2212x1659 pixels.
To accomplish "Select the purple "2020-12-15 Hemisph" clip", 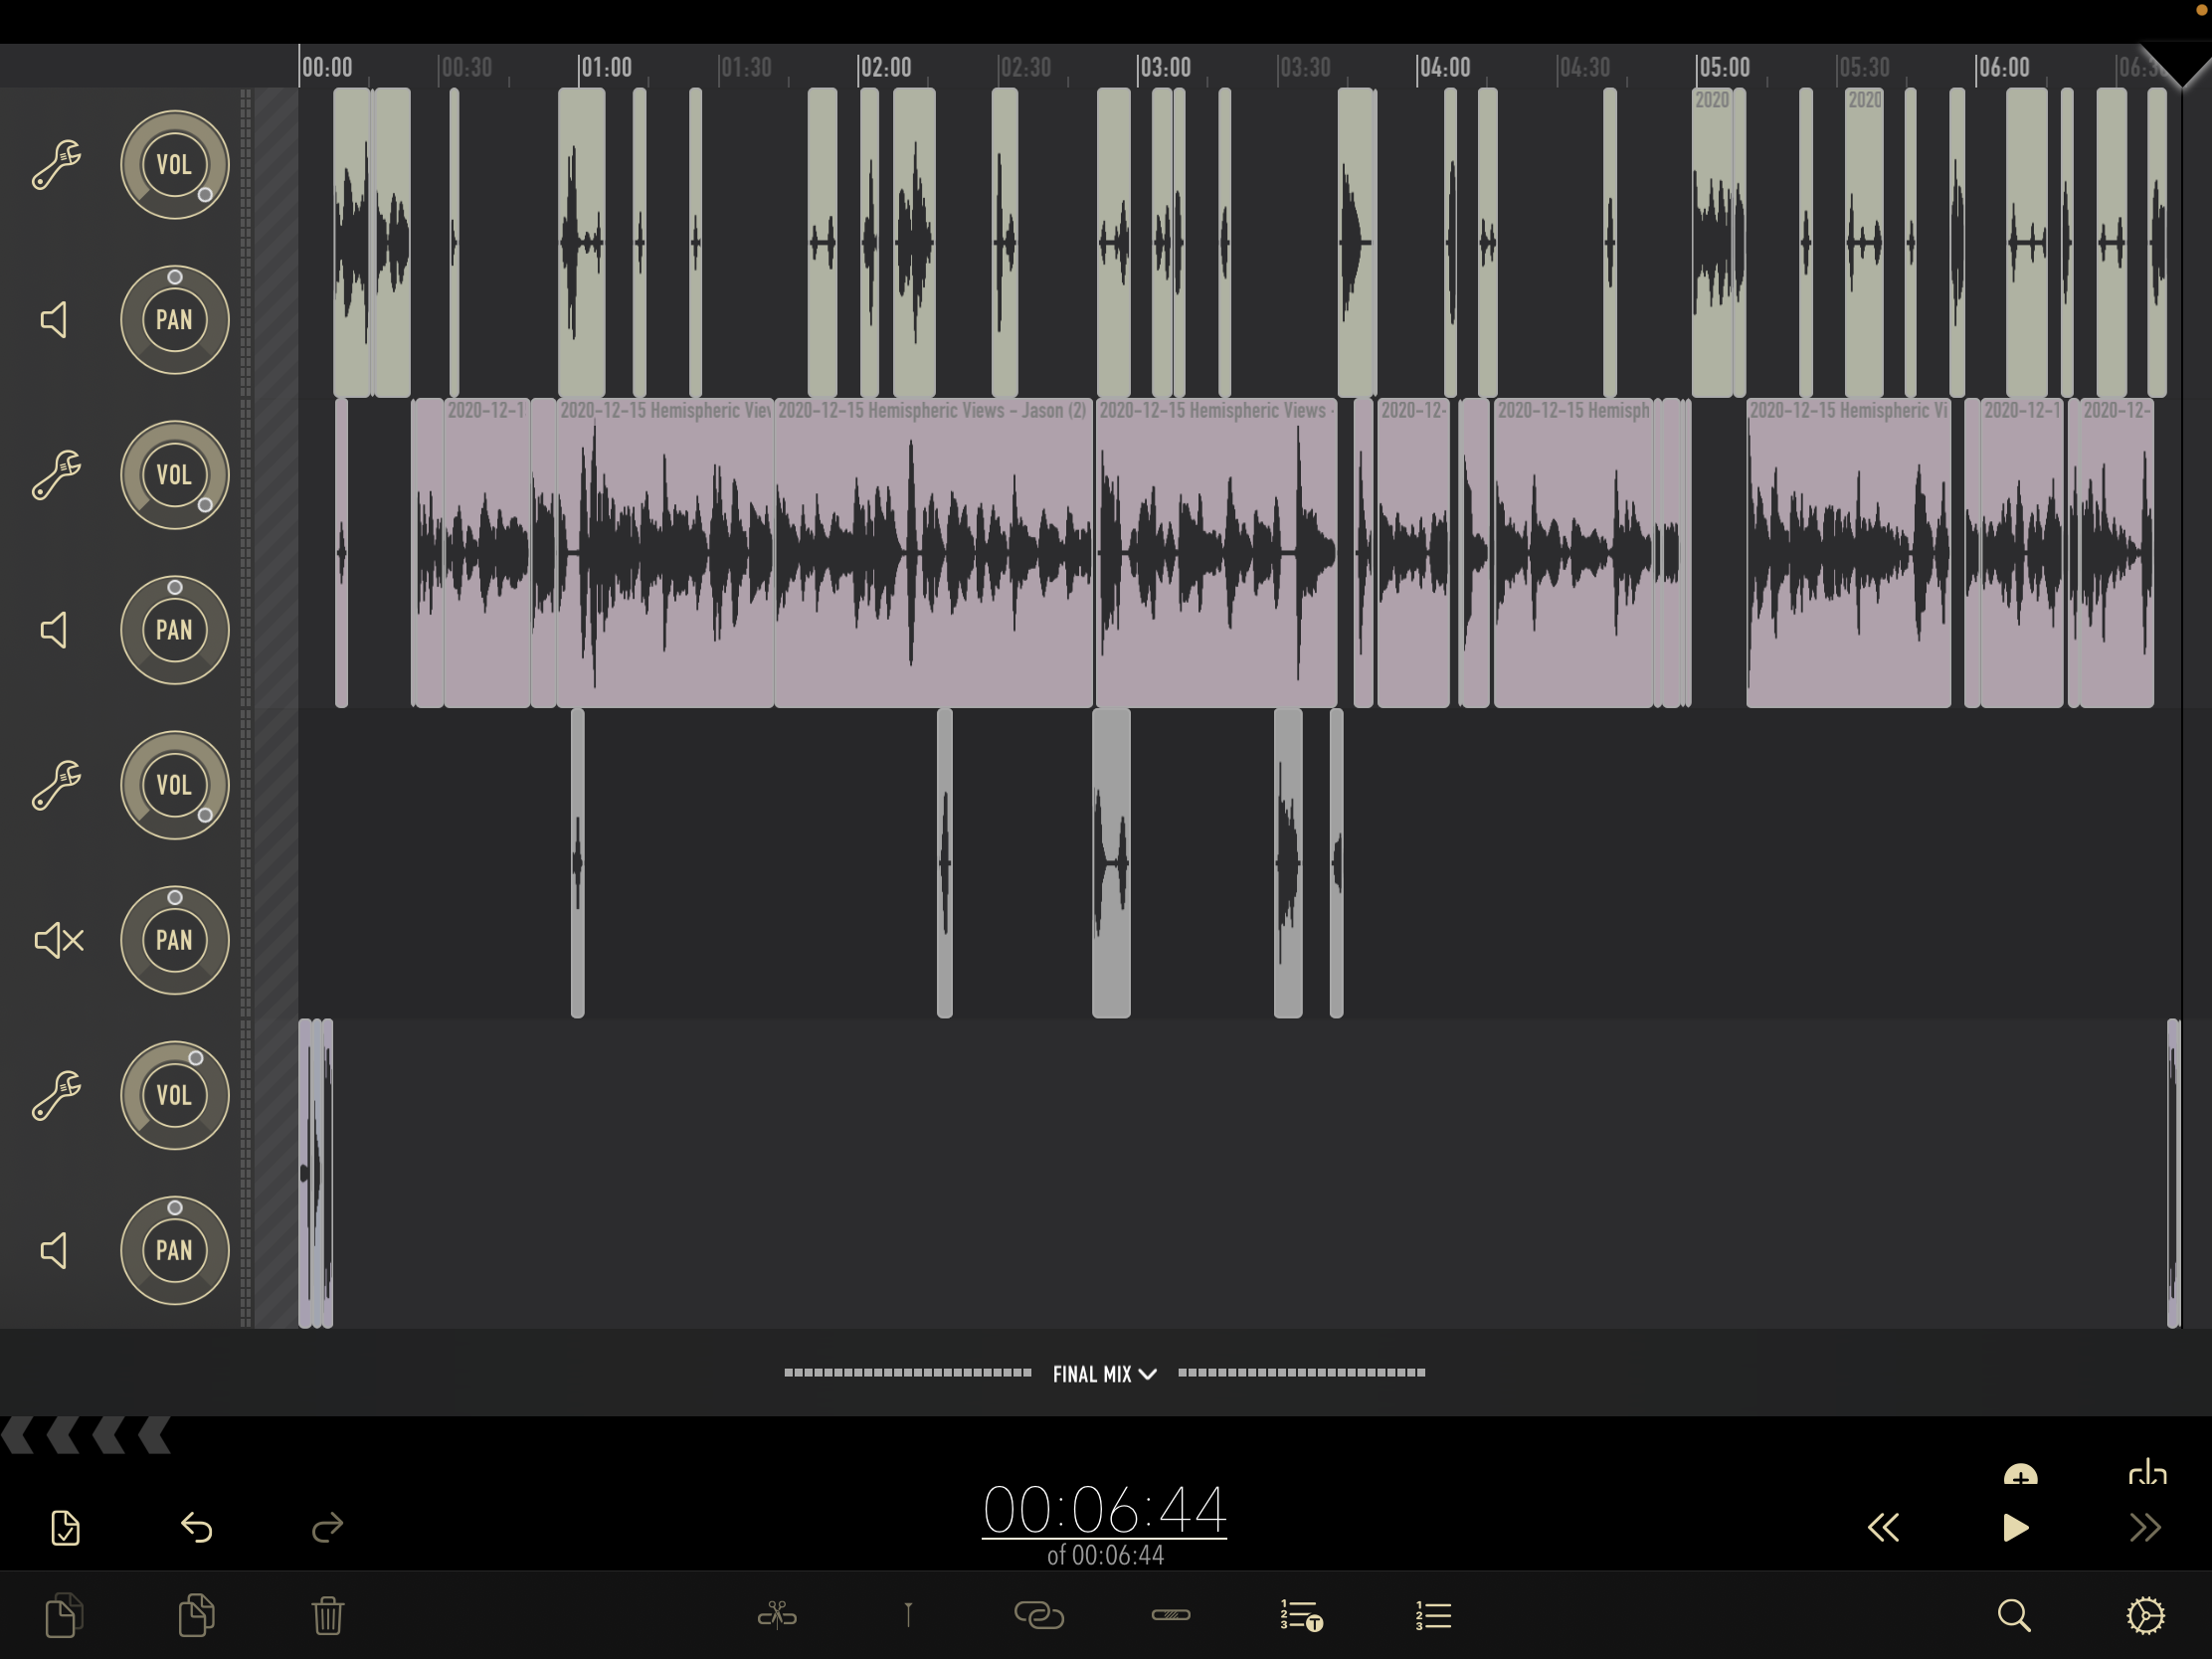I will coord(1573,553).
